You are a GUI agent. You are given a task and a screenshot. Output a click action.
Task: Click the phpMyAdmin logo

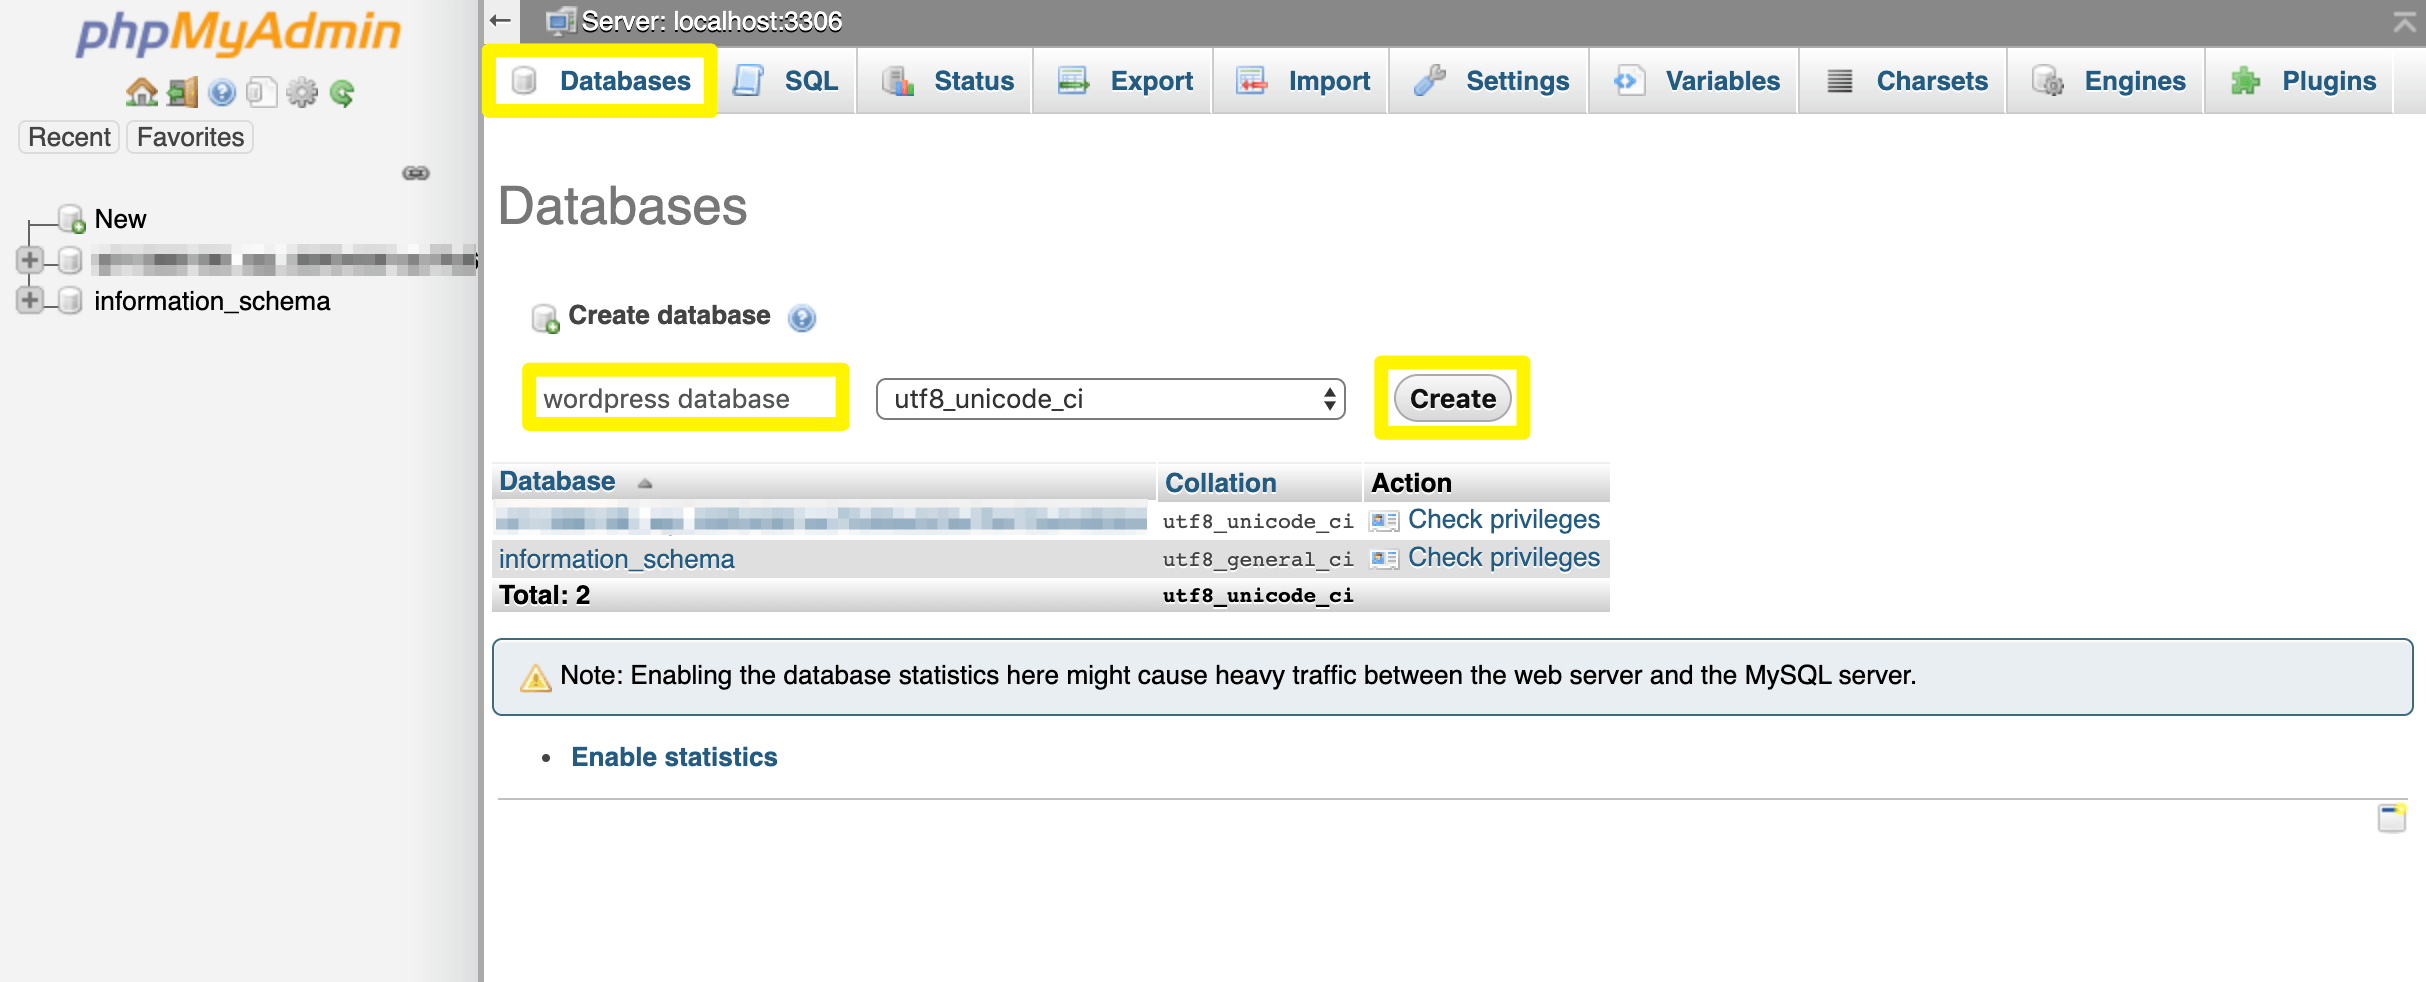click(x=238, y=34)
